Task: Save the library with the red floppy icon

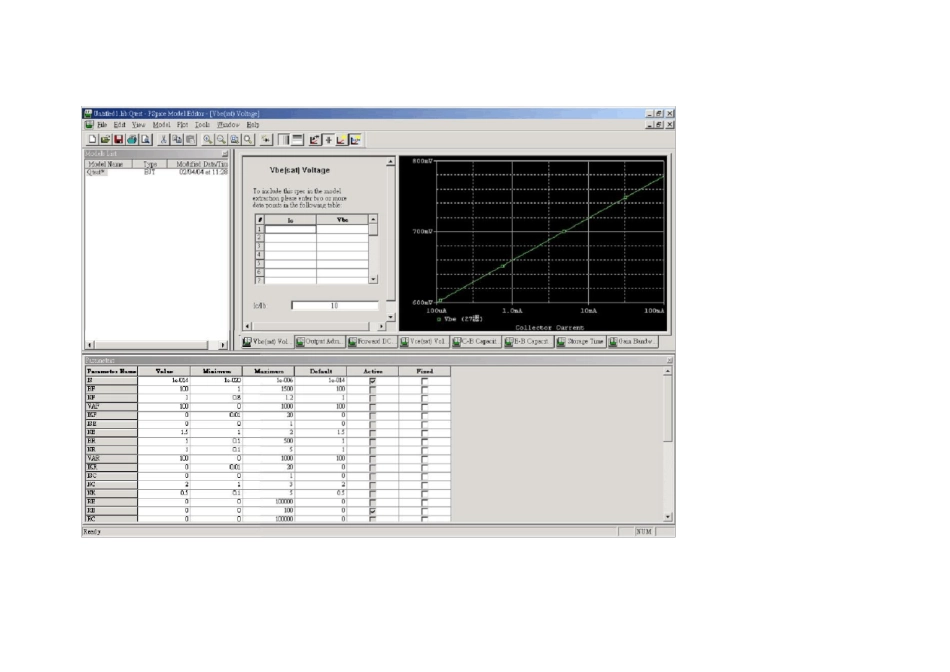Action: [x=119, y=139]
